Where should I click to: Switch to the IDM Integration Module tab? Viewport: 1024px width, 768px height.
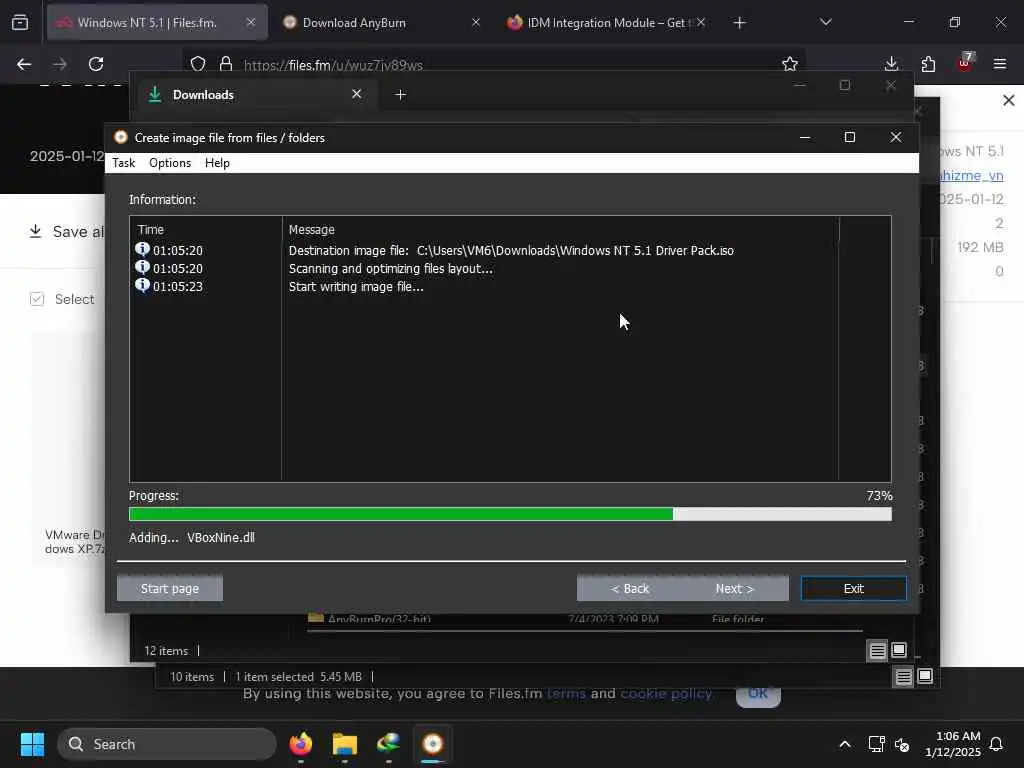[606, 22]
